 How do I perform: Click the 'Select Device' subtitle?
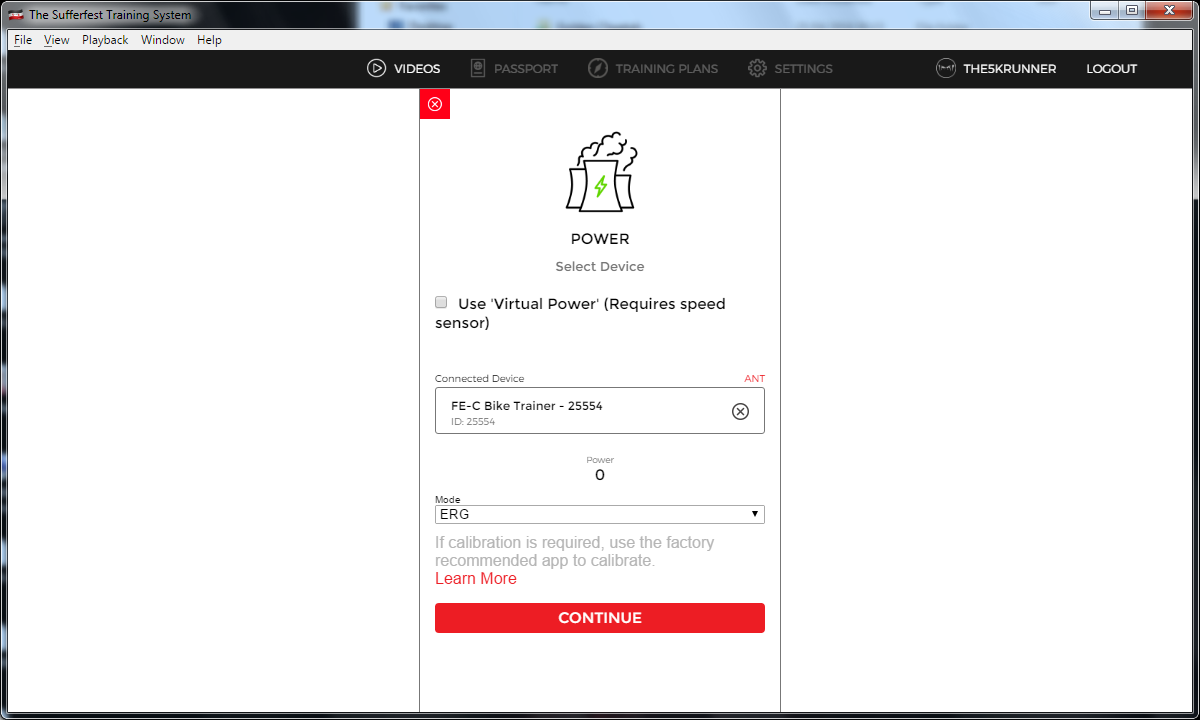point(600,267)
